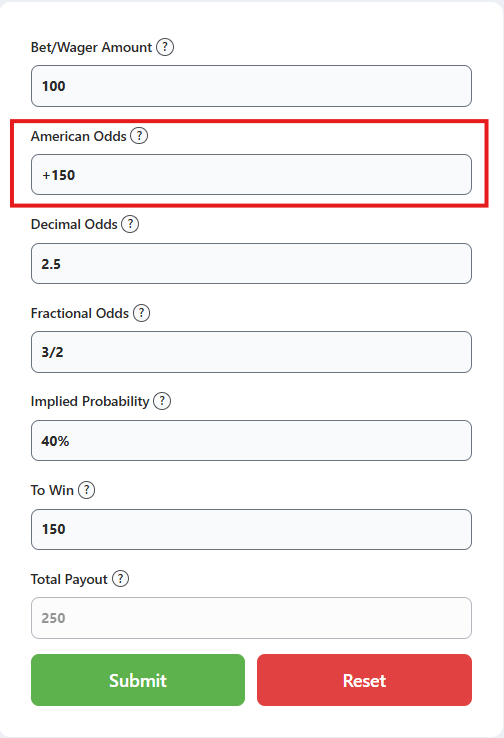Click into the American Odds field with +150
The image size is (504, 738).
[x=251, y=175]
